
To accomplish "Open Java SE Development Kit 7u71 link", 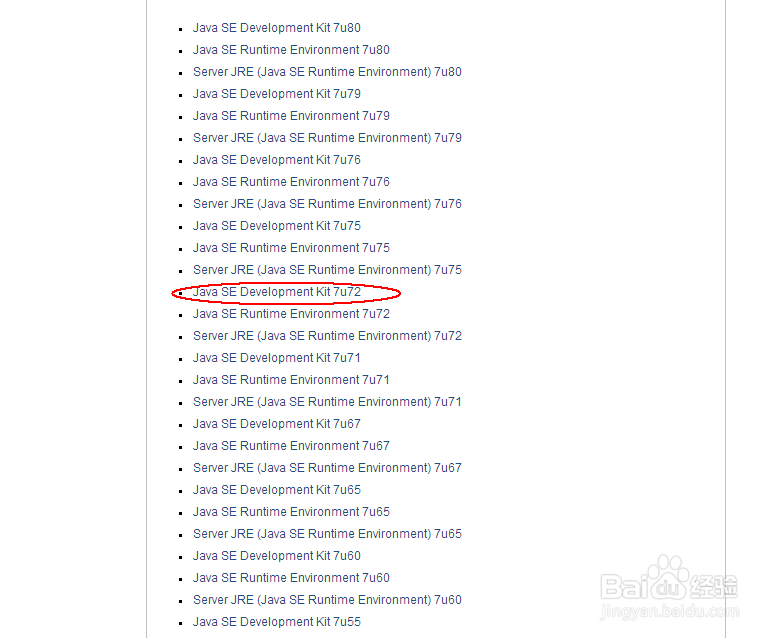I will pos(277,358).
